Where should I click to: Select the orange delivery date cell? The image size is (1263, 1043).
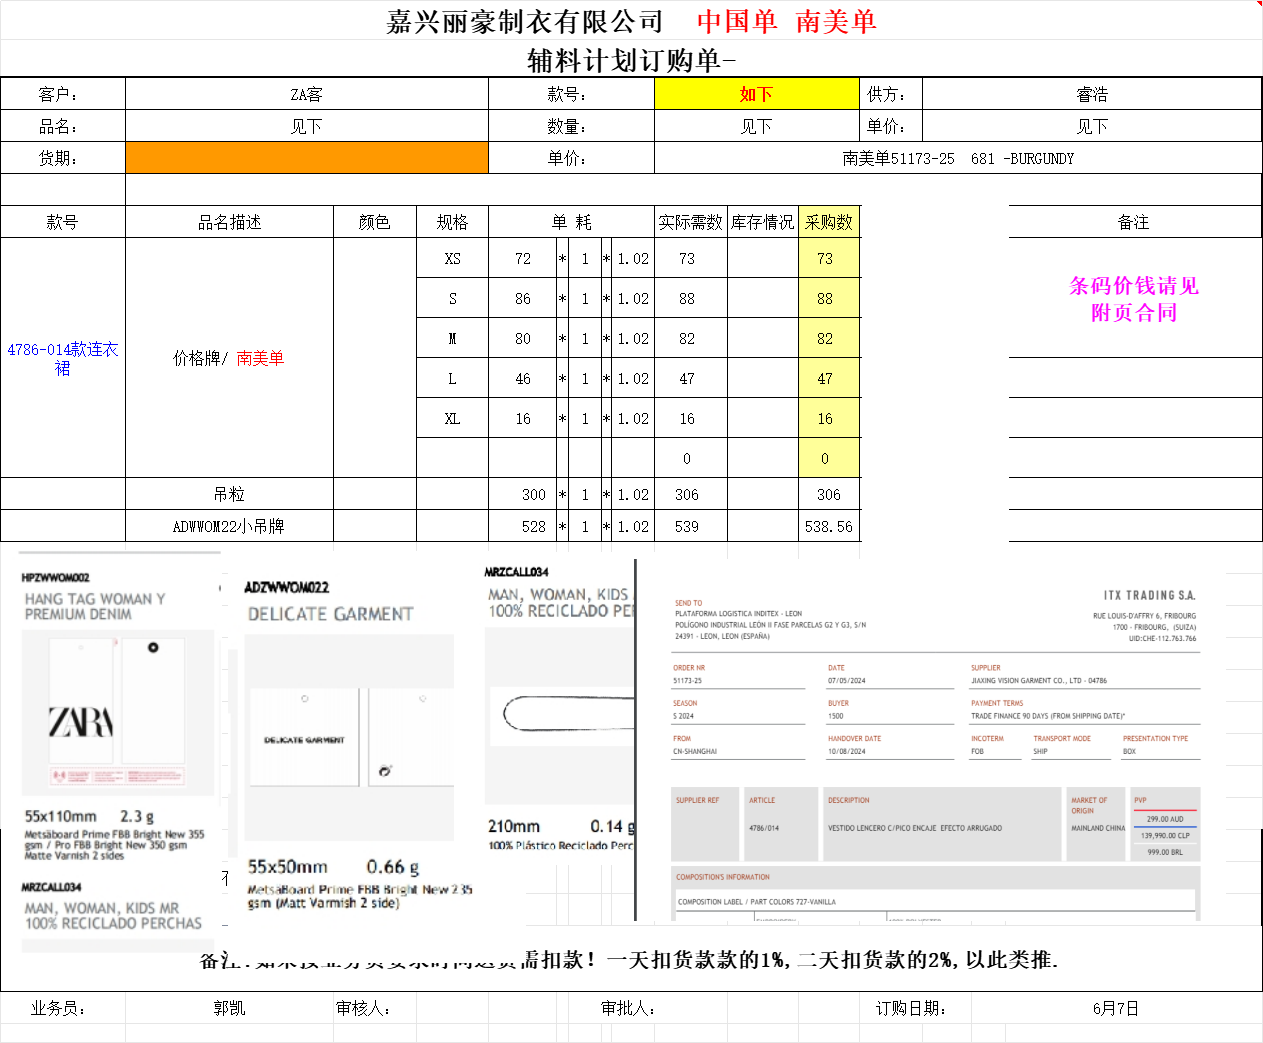pyautogui.click(x=306, y=158)
